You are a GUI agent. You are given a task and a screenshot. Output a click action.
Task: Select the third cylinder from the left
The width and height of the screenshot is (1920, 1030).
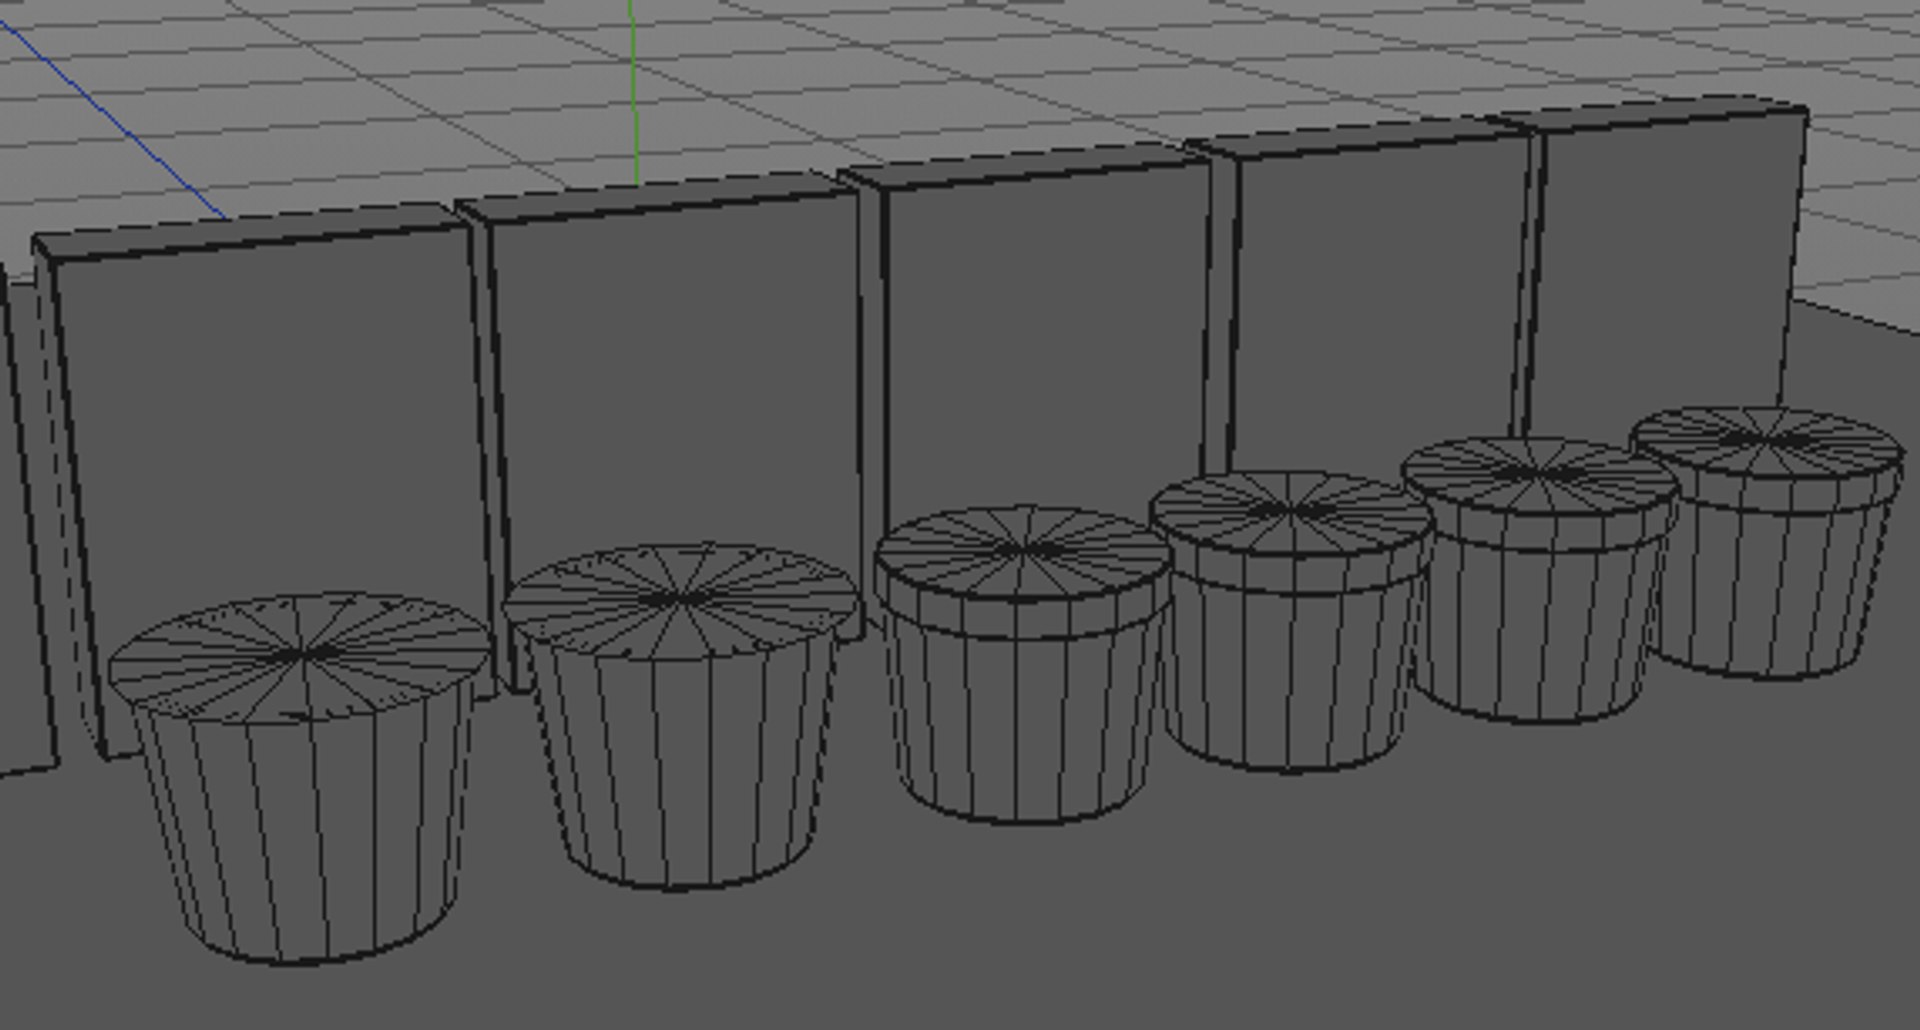pyautogui.click(x=1022, y=665)
